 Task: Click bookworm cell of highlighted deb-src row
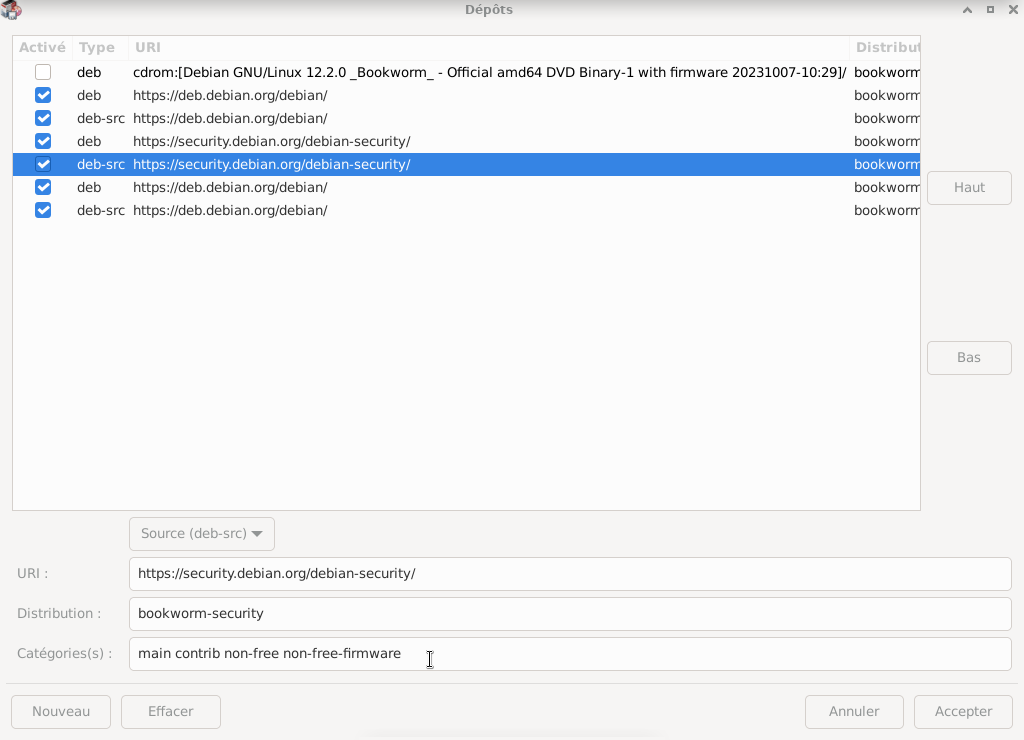[886, 165]
